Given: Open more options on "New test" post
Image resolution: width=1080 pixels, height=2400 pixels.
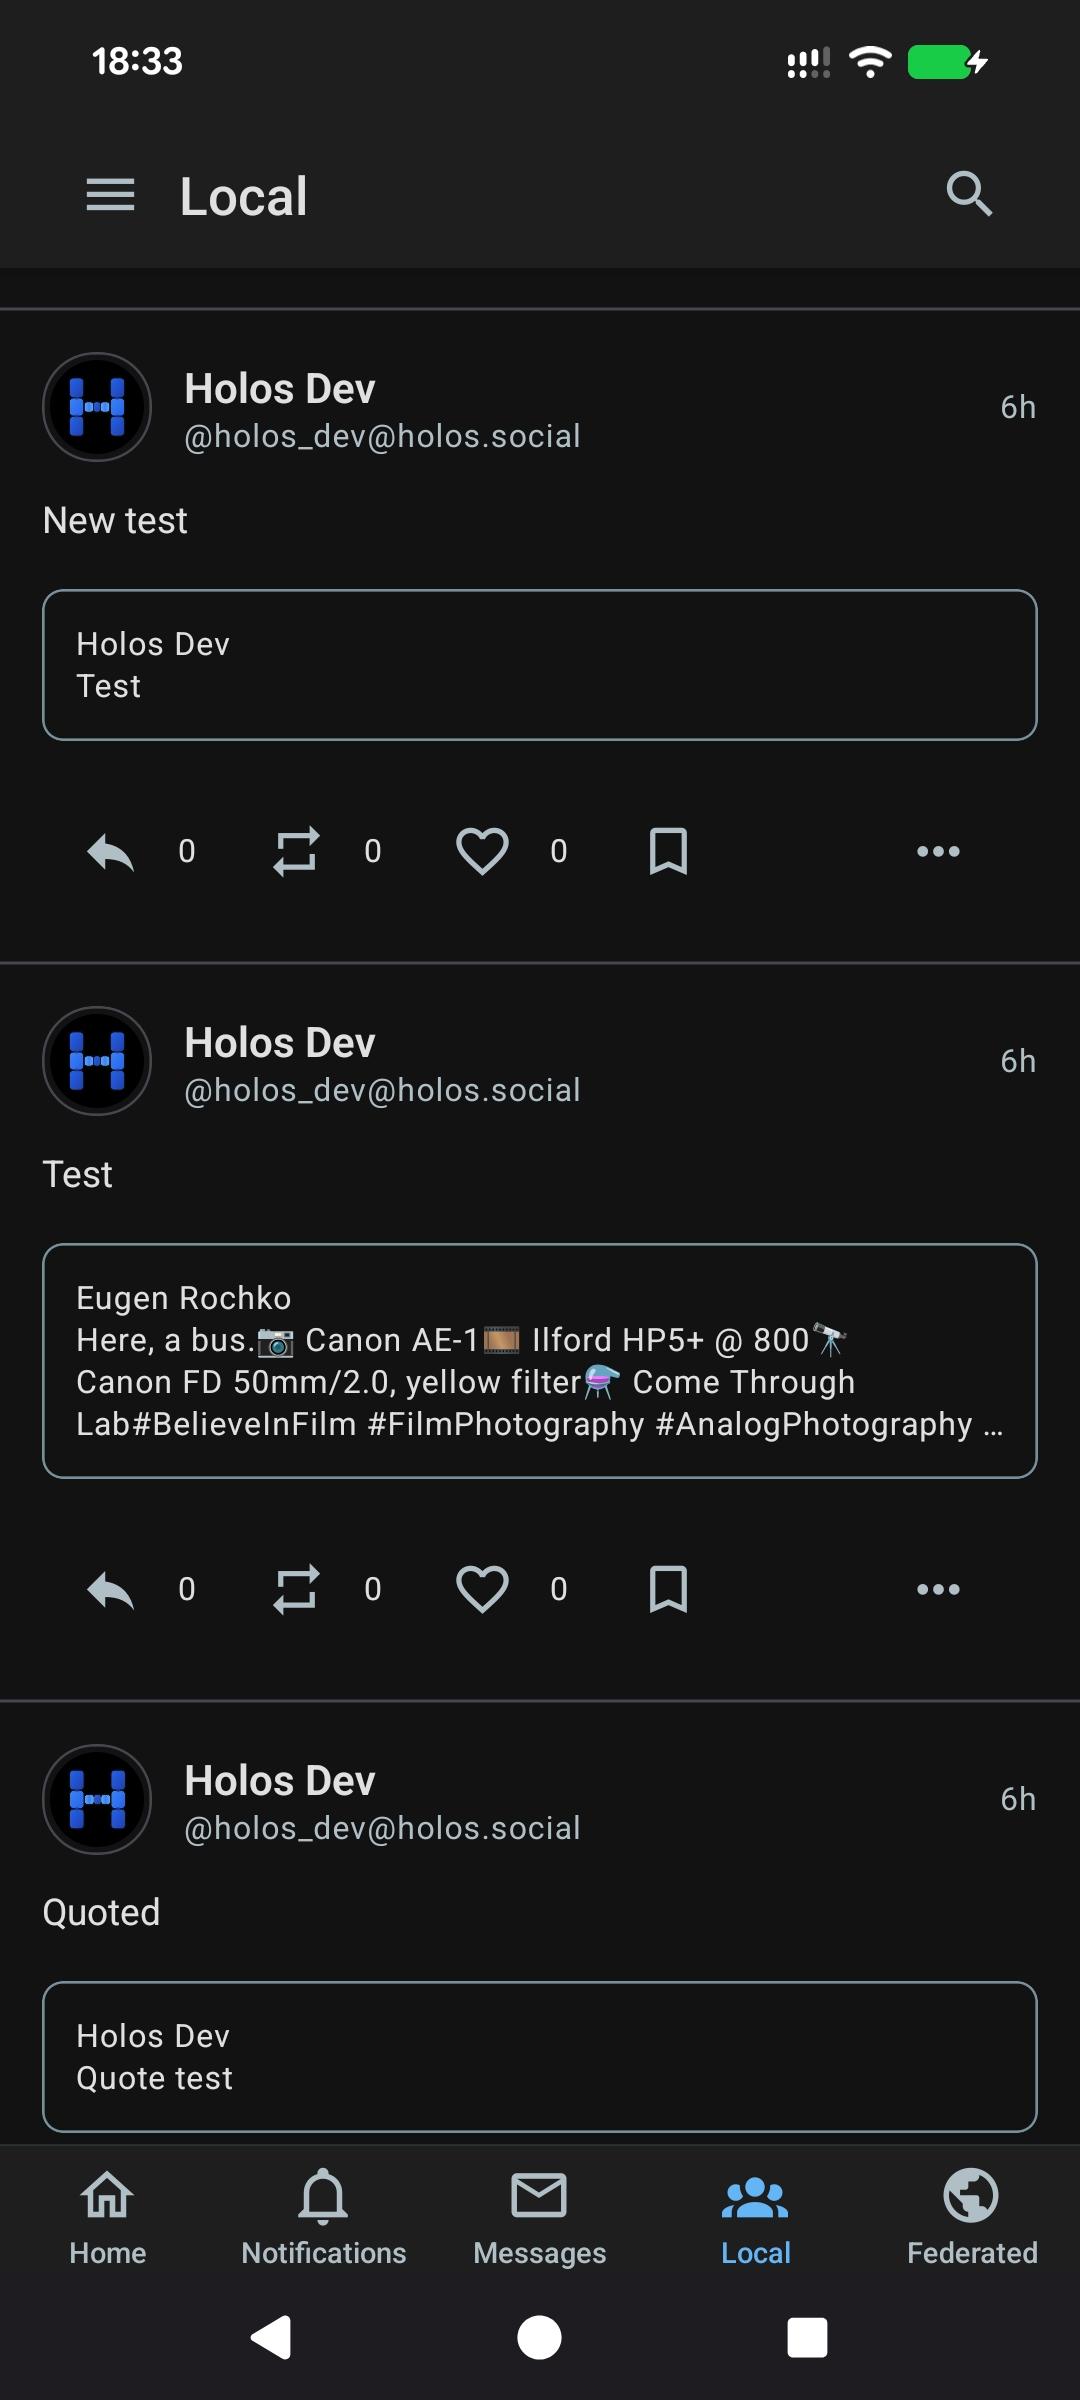Looking at the screenshot, I should 938,852.
